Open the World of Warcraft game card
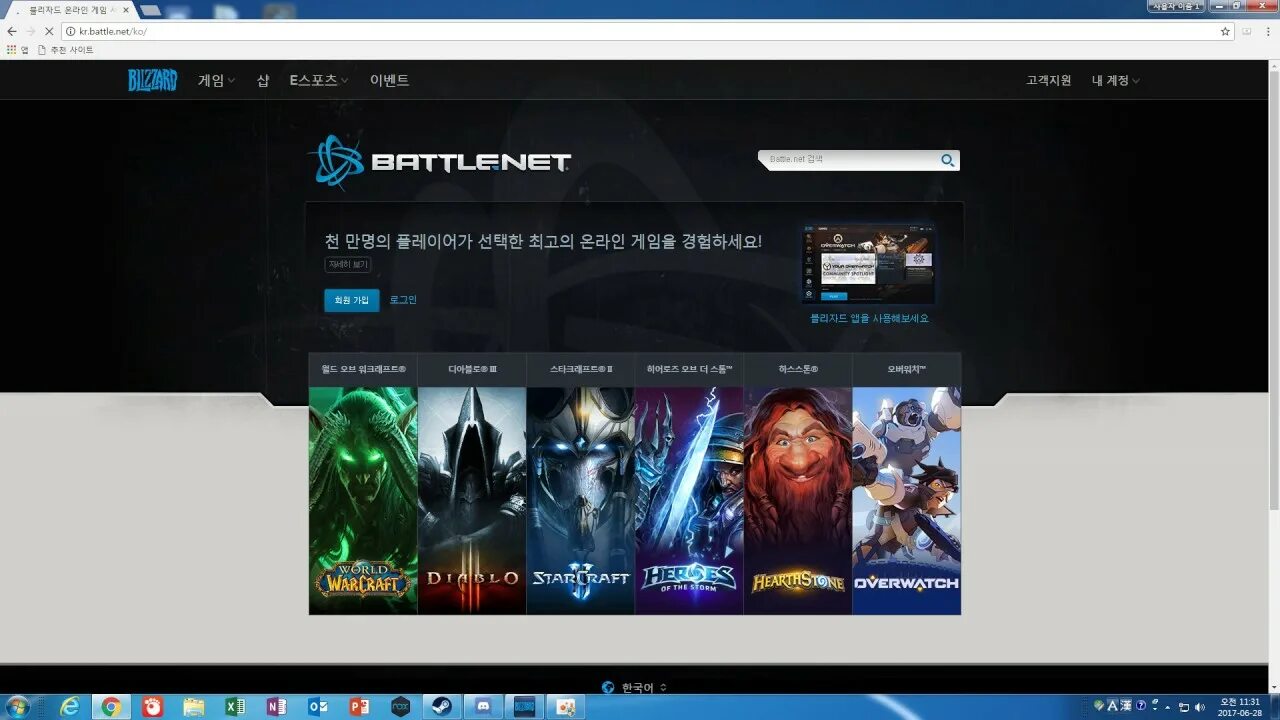The height and width of the screenshot is (720, 1280). pos(363,501)
